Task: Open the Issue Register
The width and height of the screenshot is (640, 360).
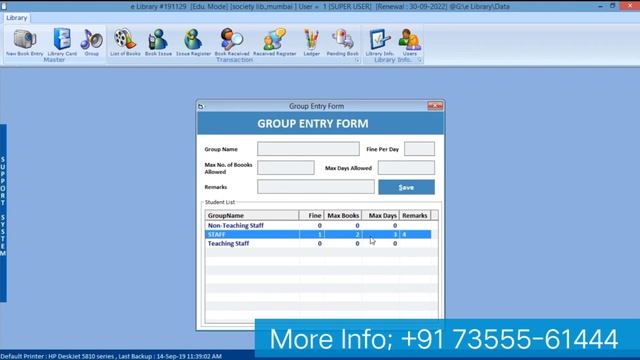Action: pos(193,42)
